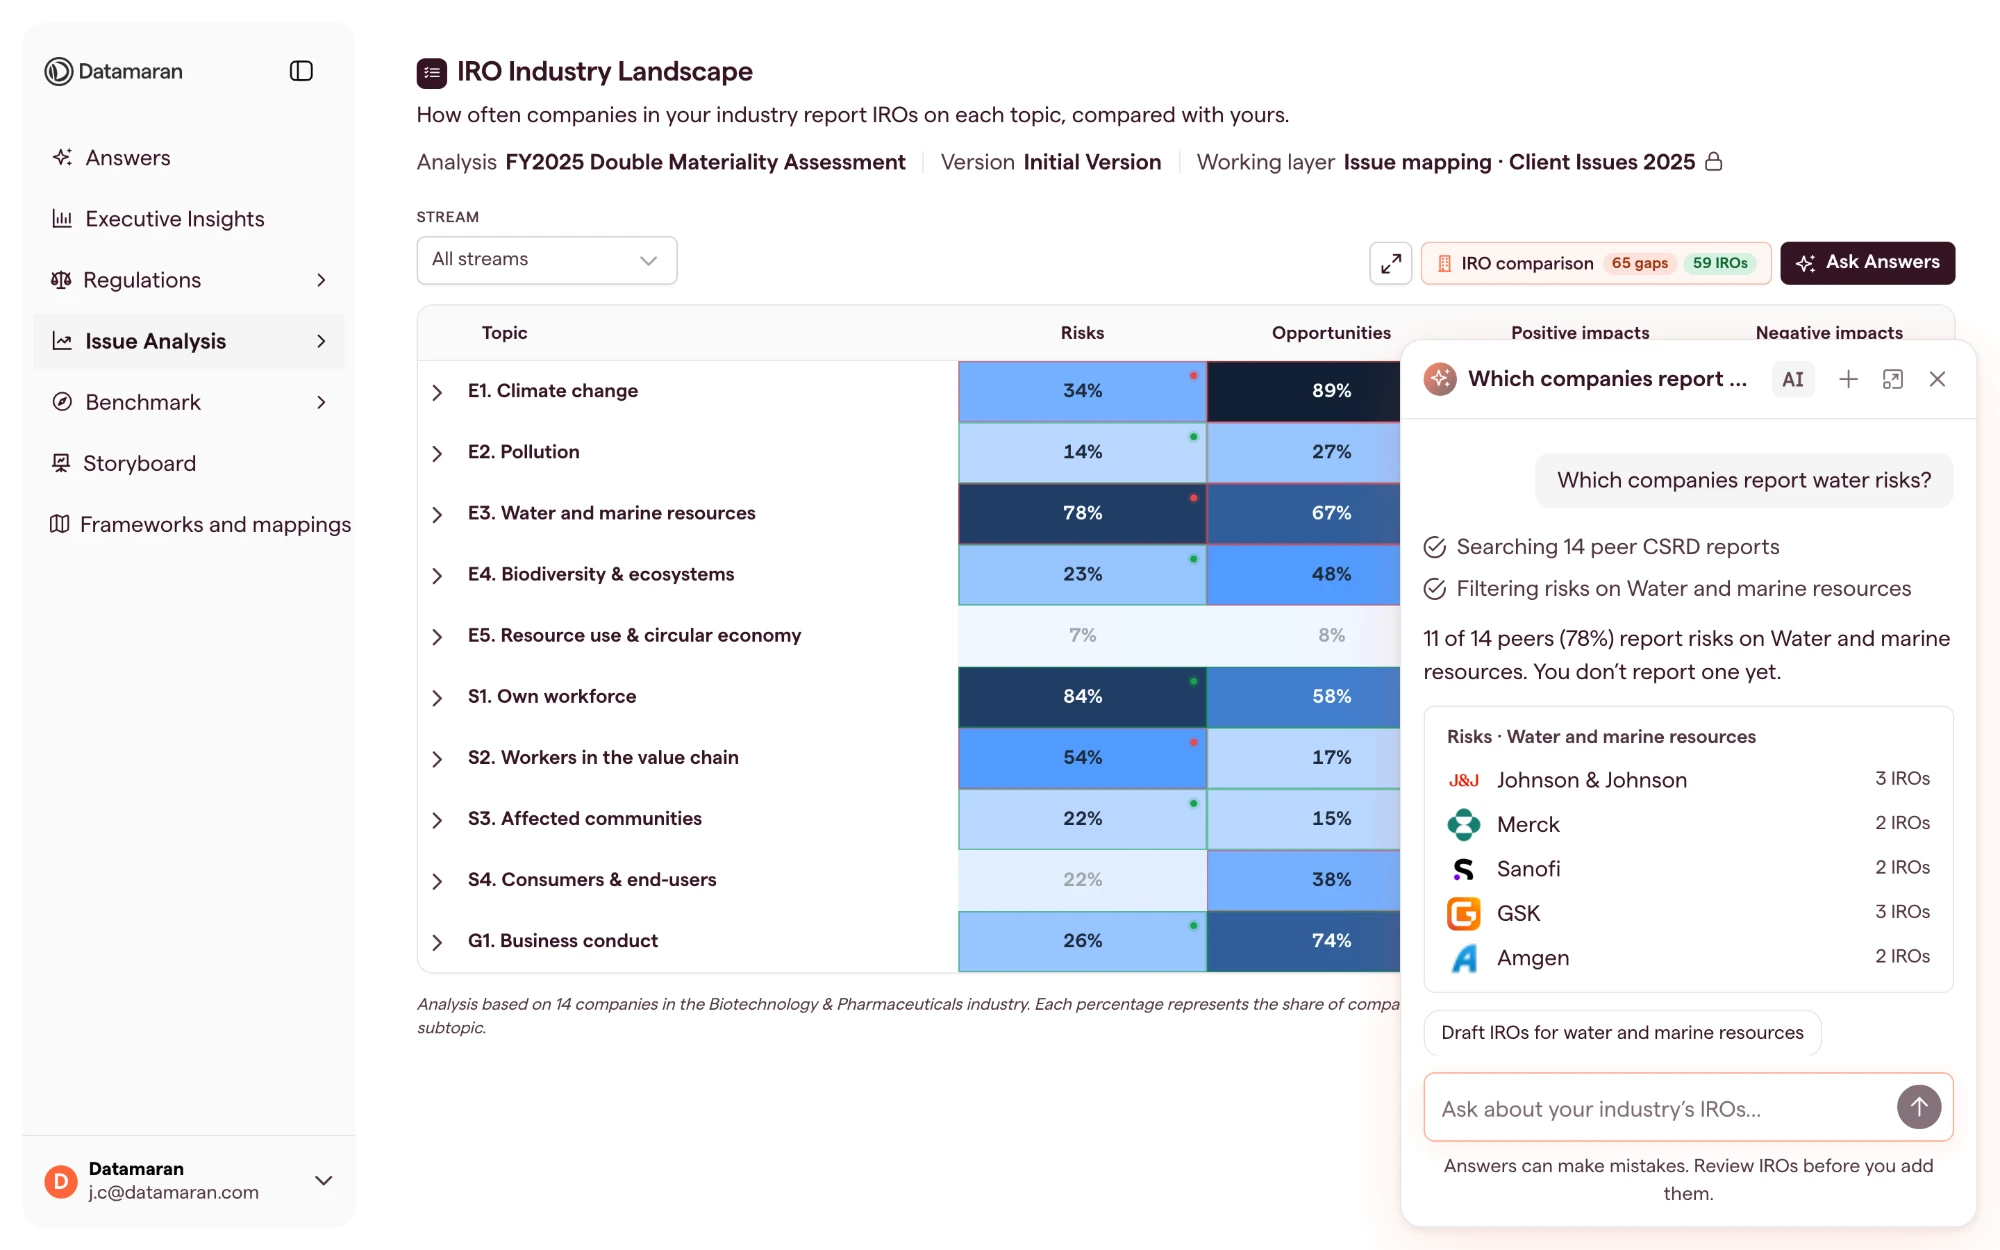Click the IRO Industry Landscape title icon
The image size is (2000, 1250).
coord(432,72)
